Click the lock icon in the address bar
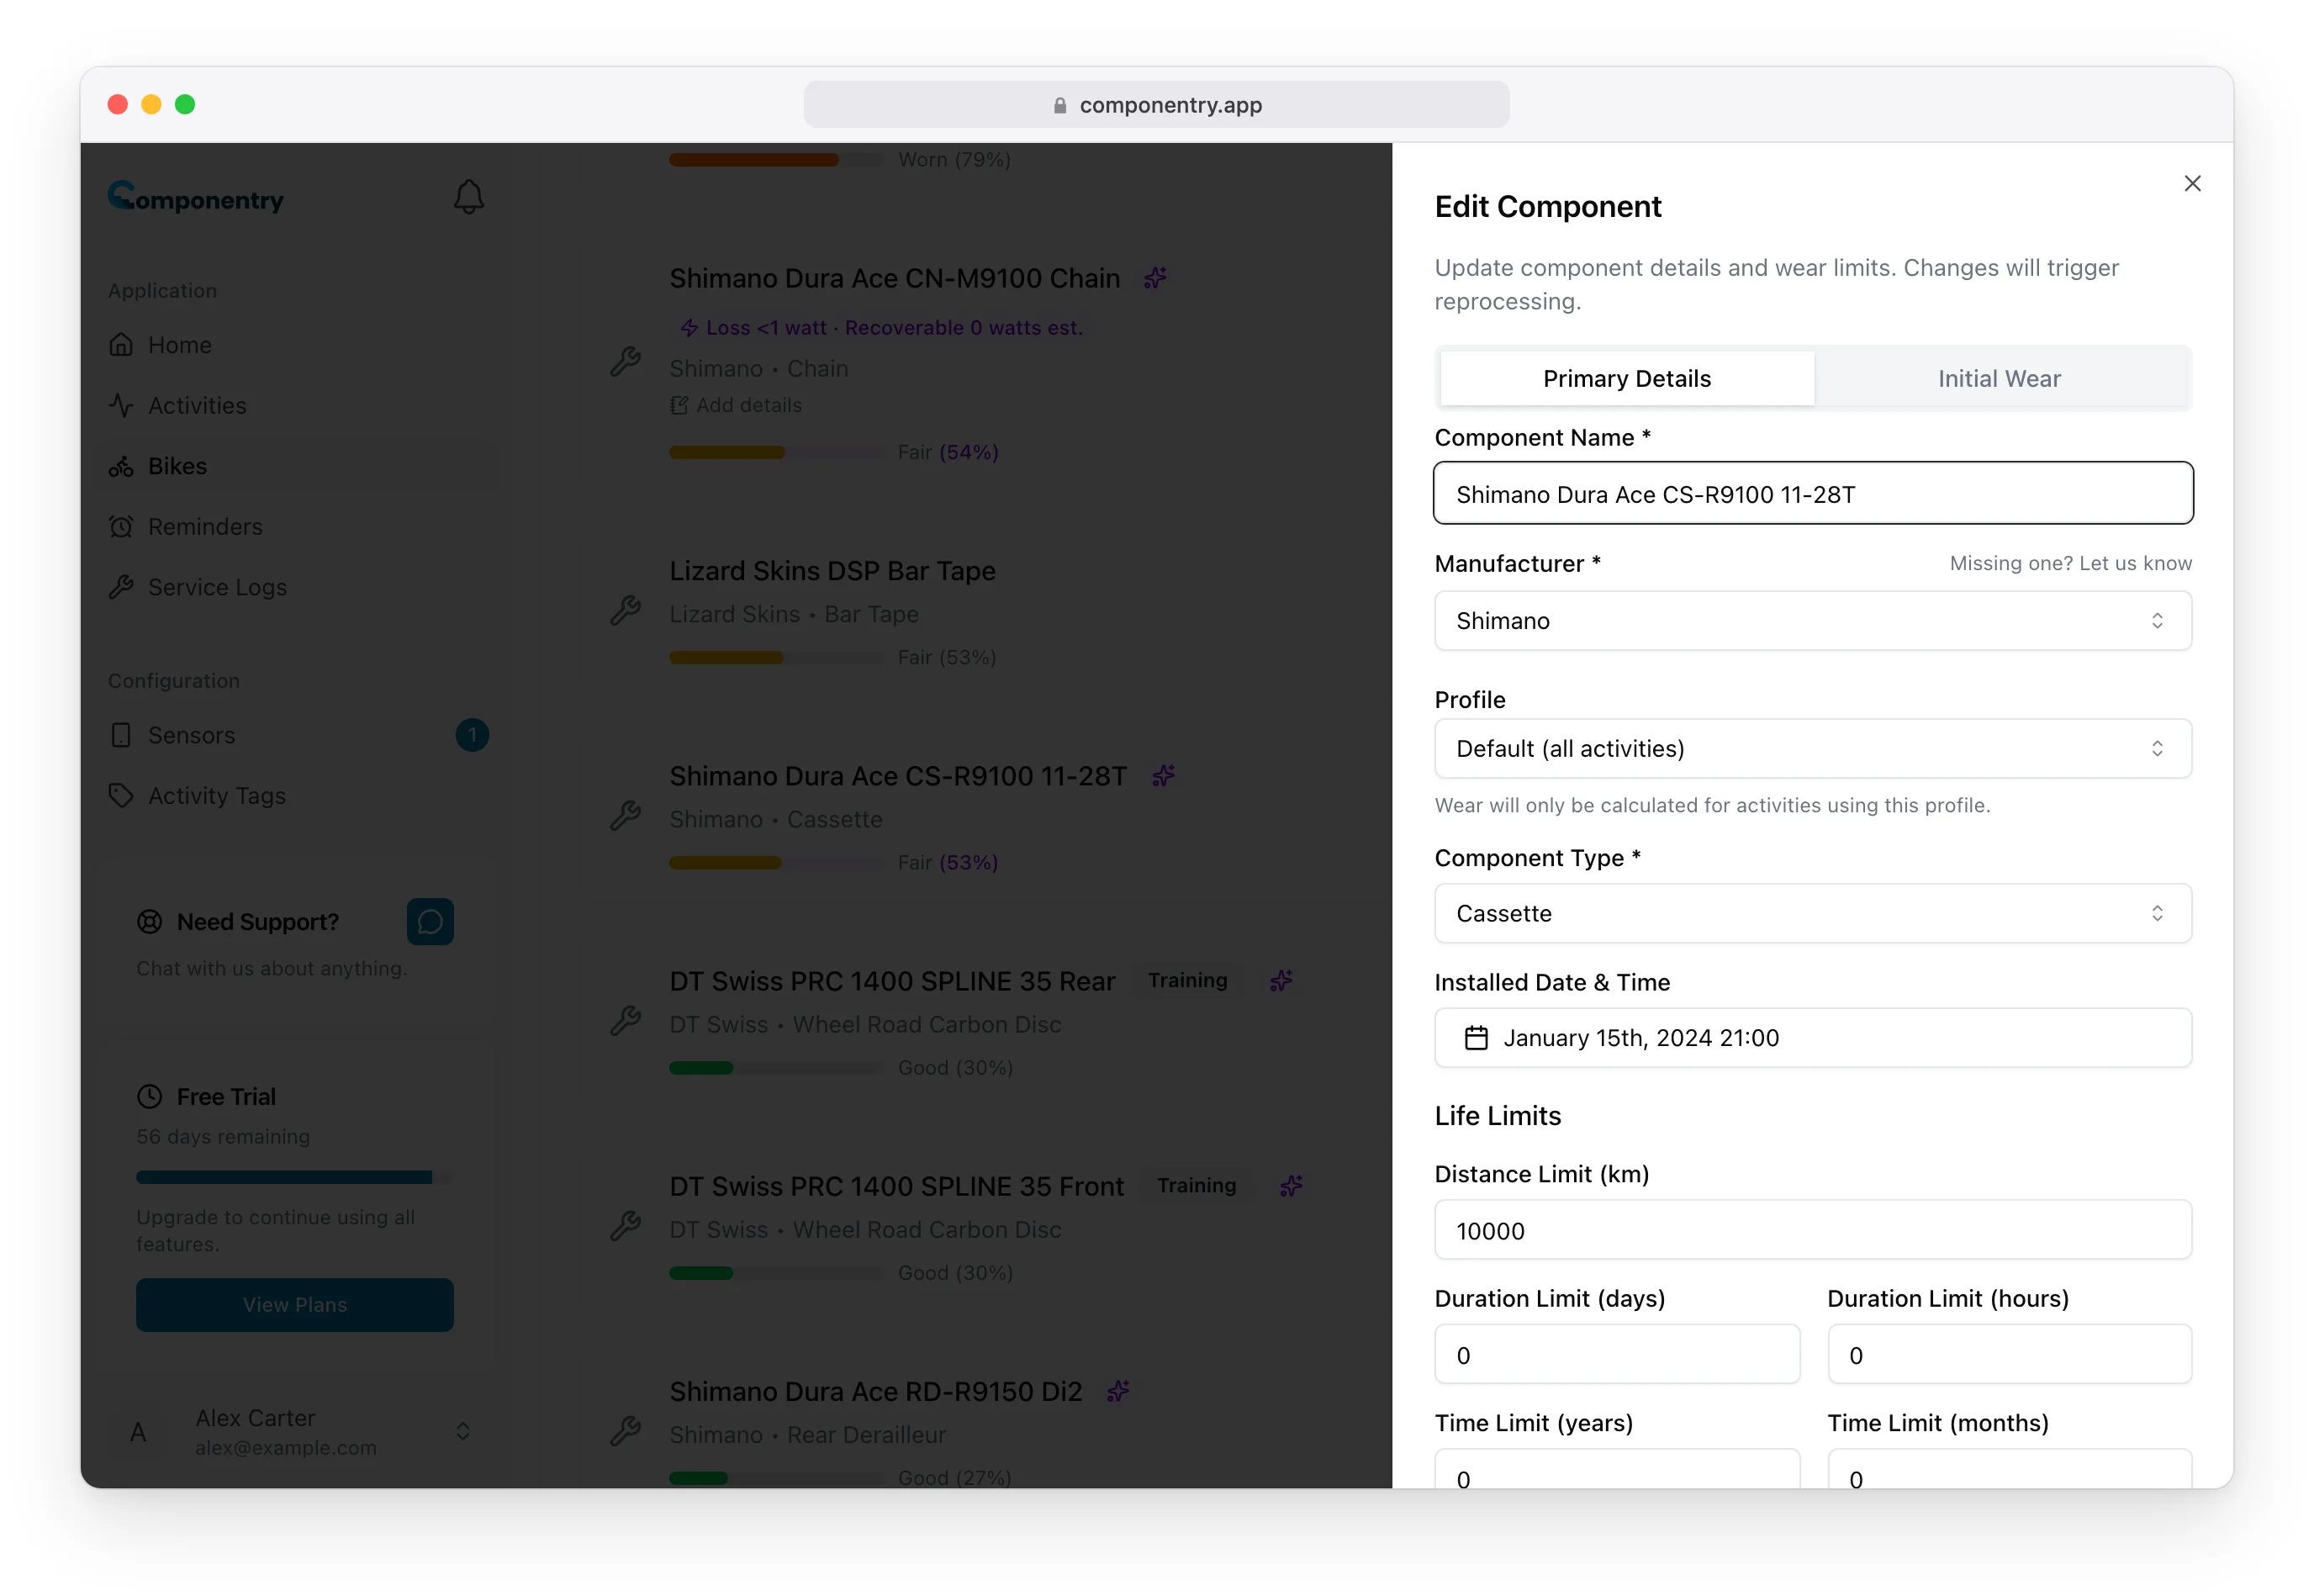This screenshot has height=1596, width=2314. [x=1060, y=105]
